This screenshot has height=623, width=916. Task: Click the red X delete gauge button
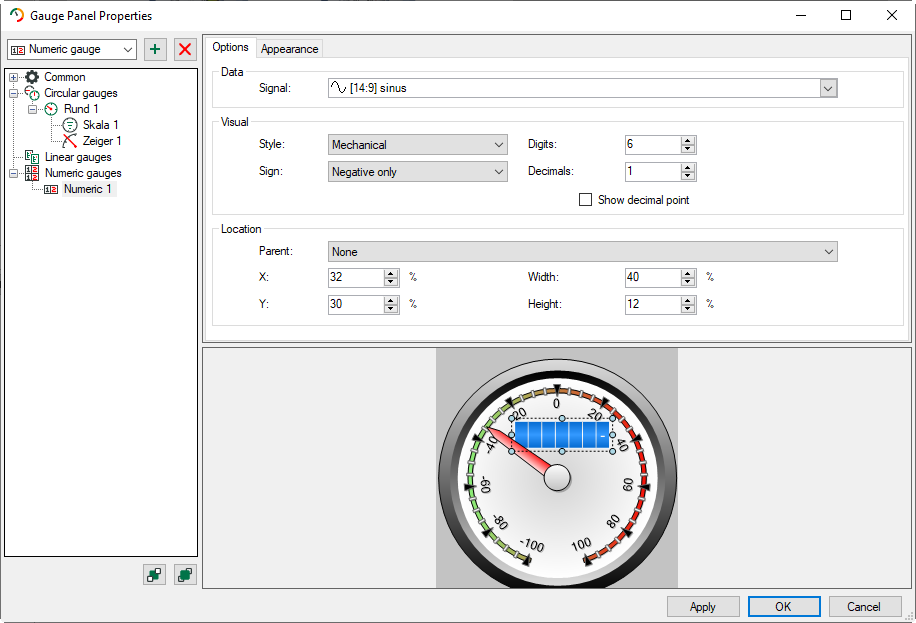point(185,49)
